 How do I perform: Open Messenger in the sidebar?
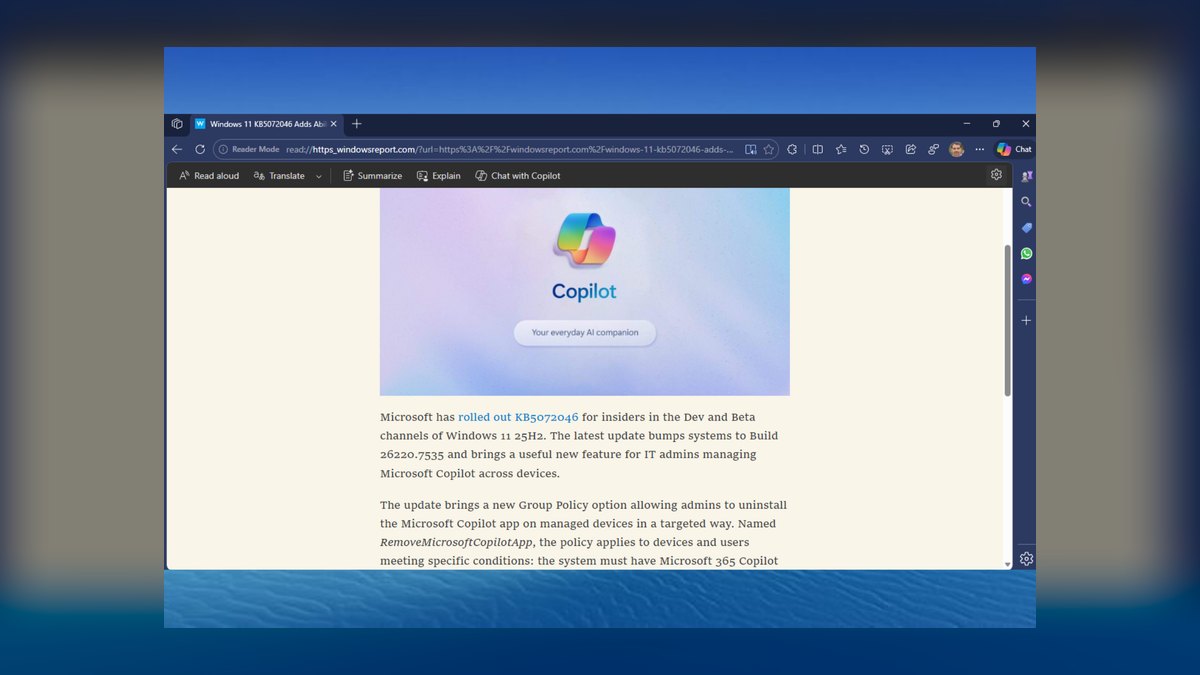click(1026, 279)
